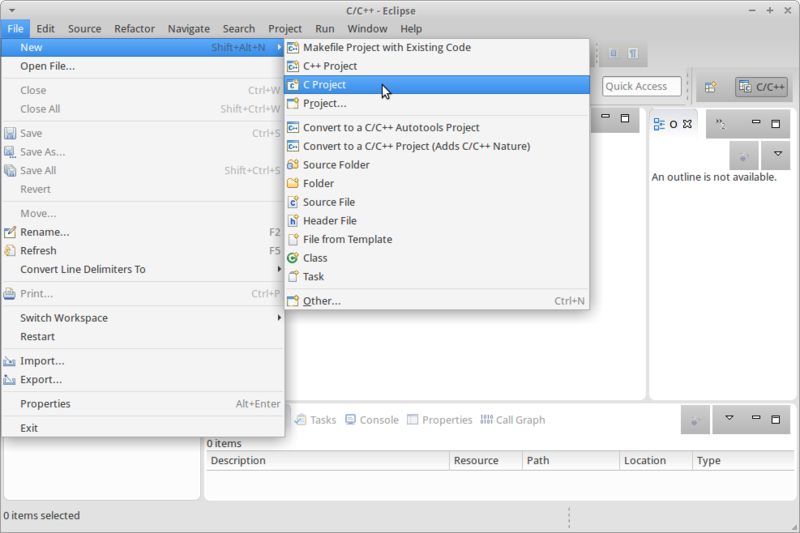Viewport: 800px width, 533px height.
Task: Click the Save disk icon in File menu
Action: [x=10, y=133]
